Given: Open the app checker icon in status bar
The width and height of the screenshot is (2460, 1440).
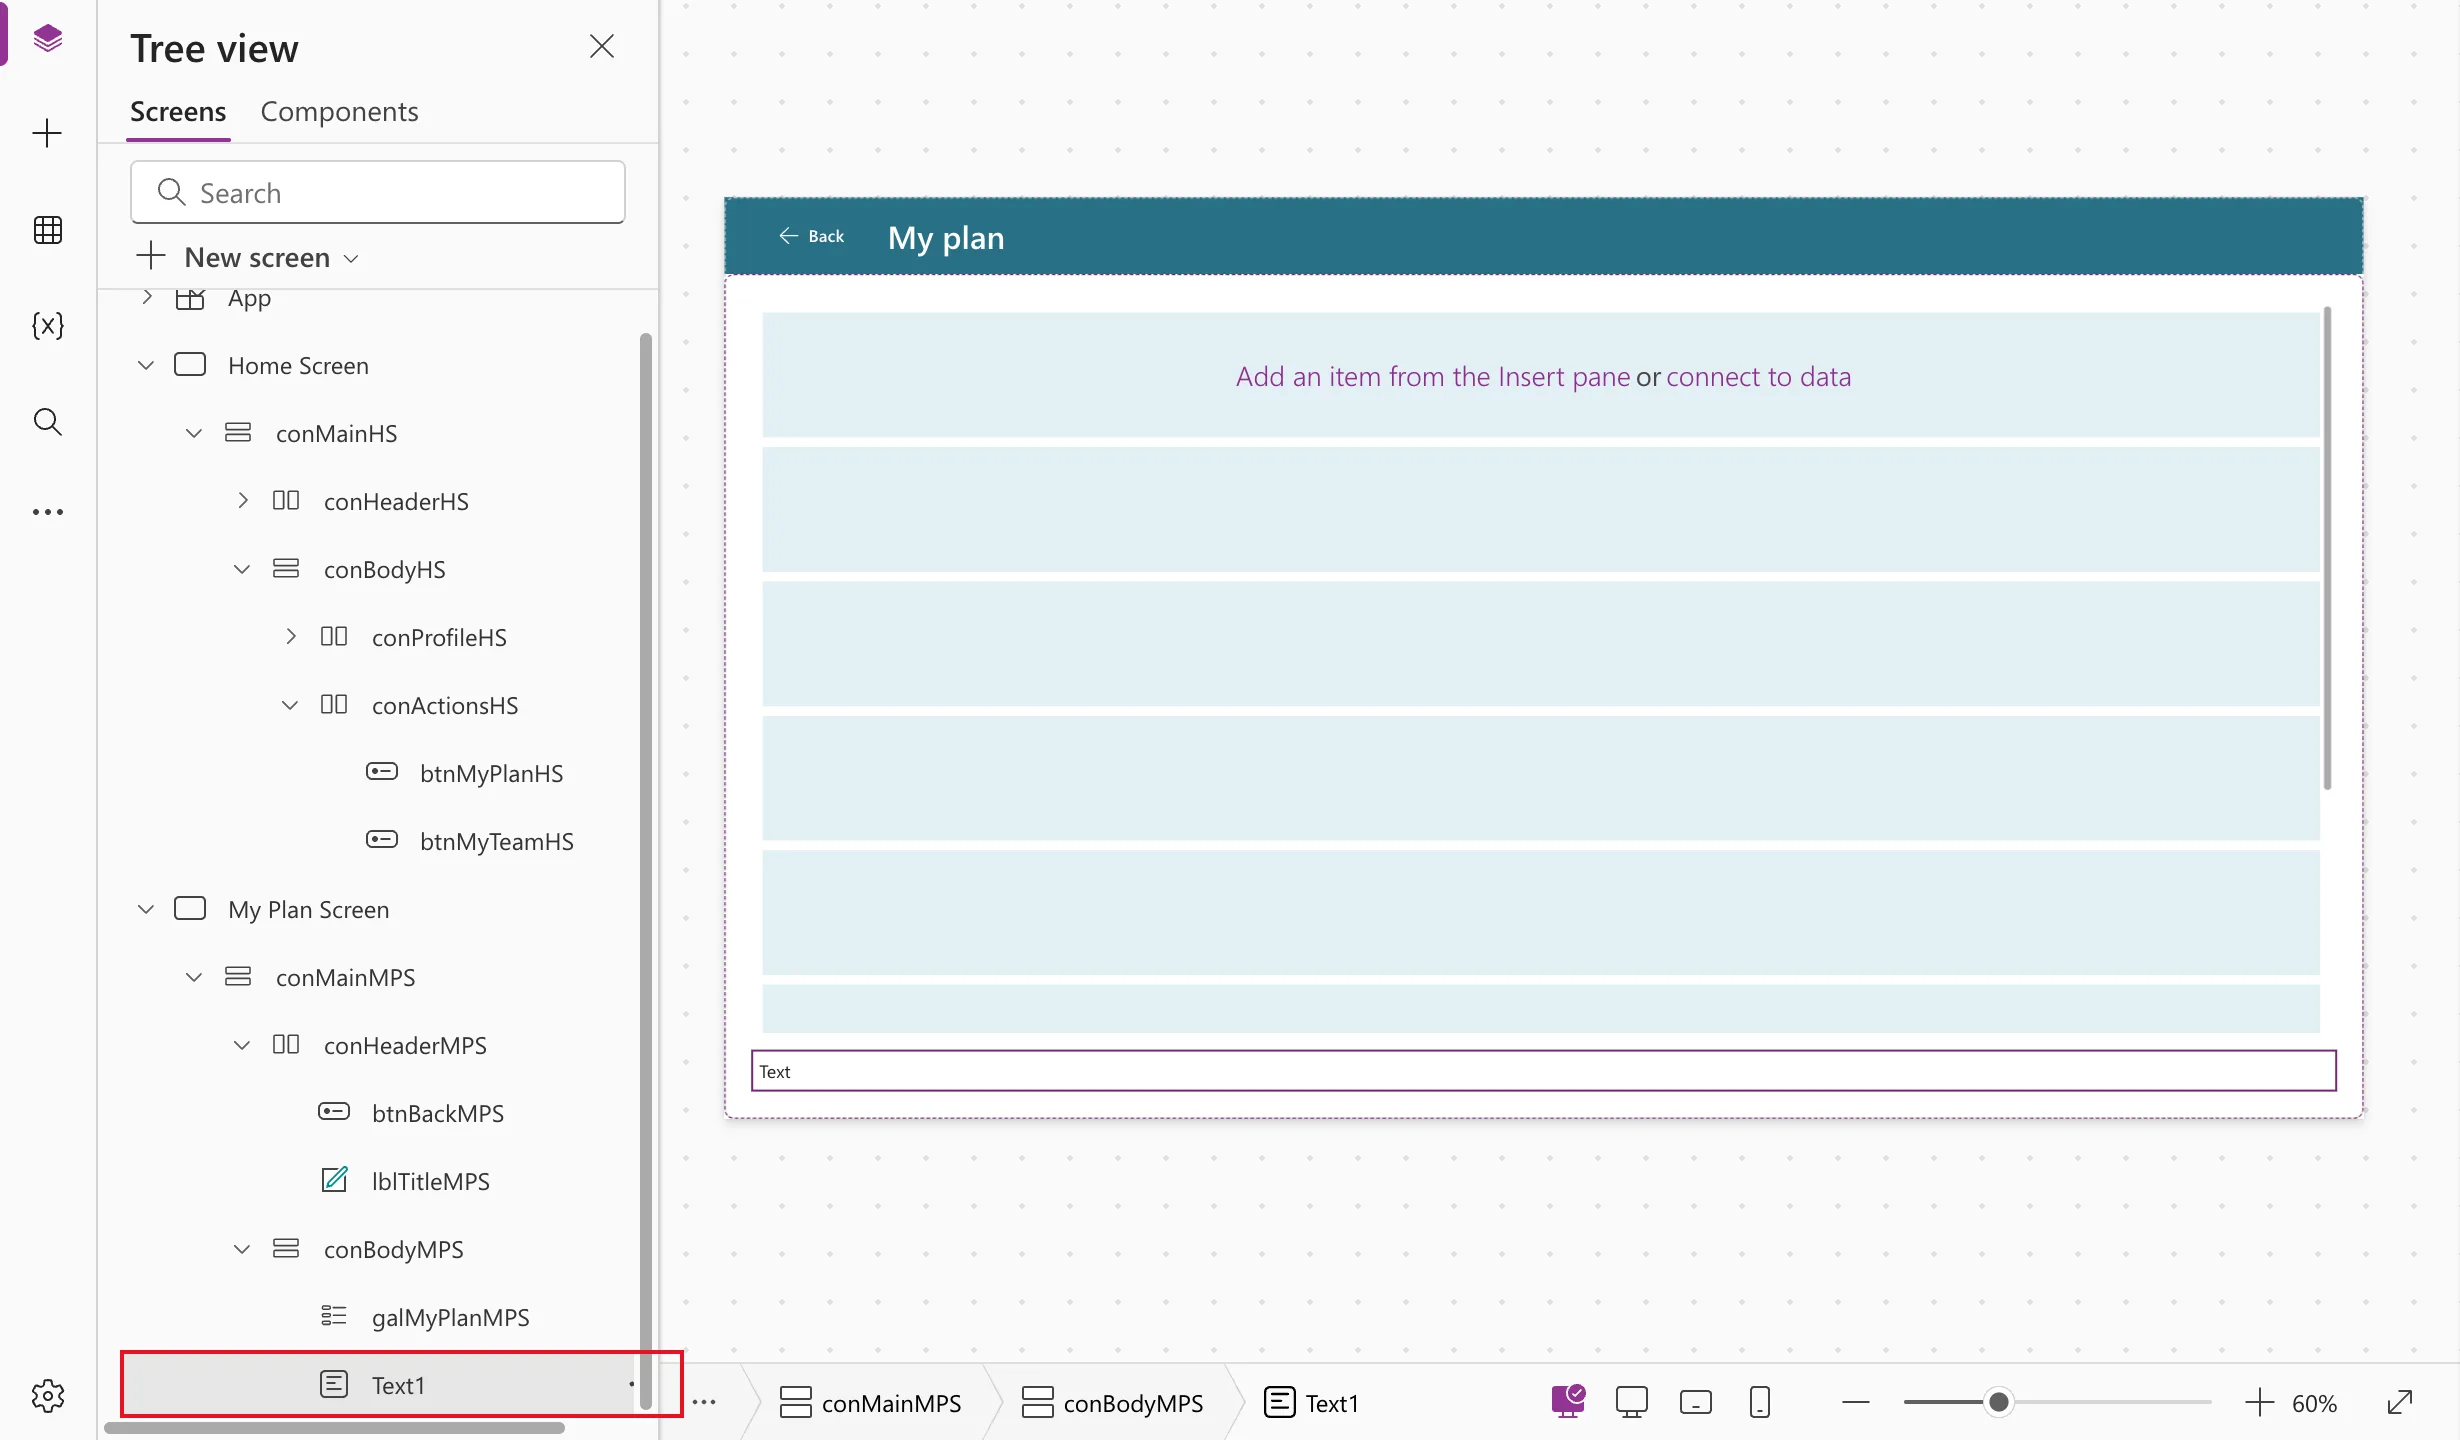Looking at the screenshot, I should coord(1568,1402).
